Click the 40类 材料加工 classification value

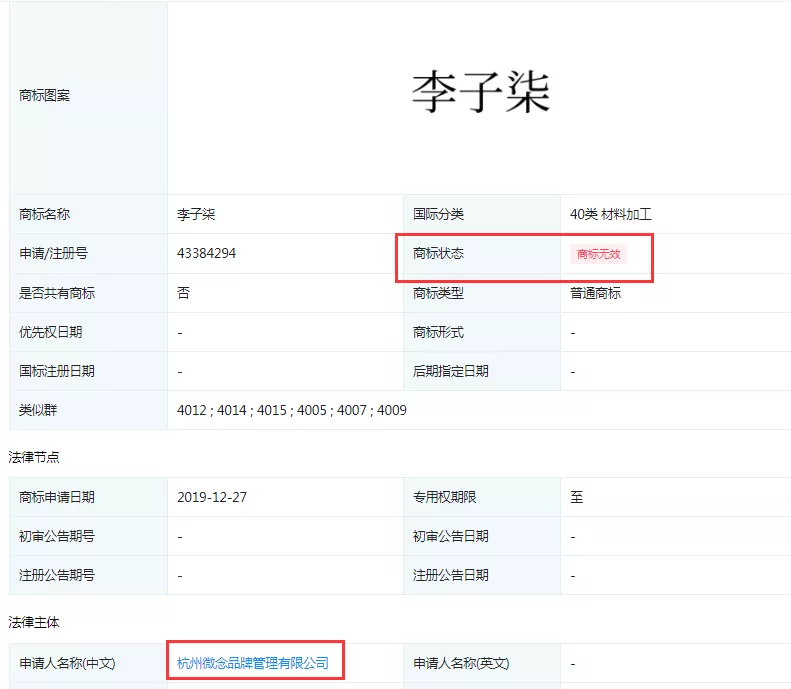[610, 214]
